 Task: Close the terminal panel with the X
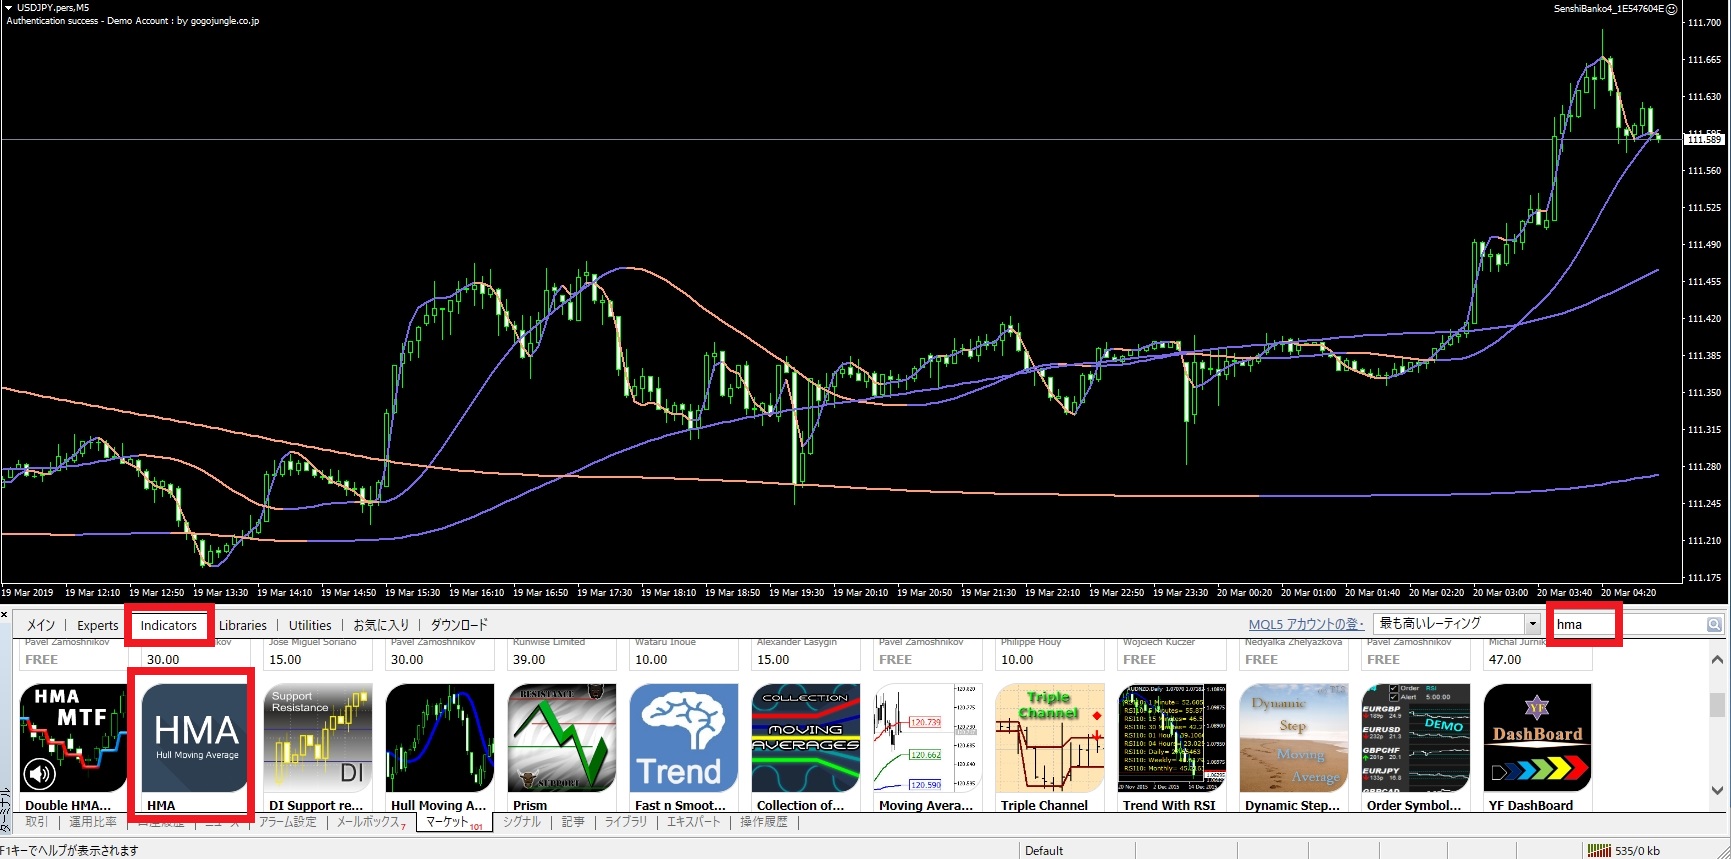click(5, 614)
